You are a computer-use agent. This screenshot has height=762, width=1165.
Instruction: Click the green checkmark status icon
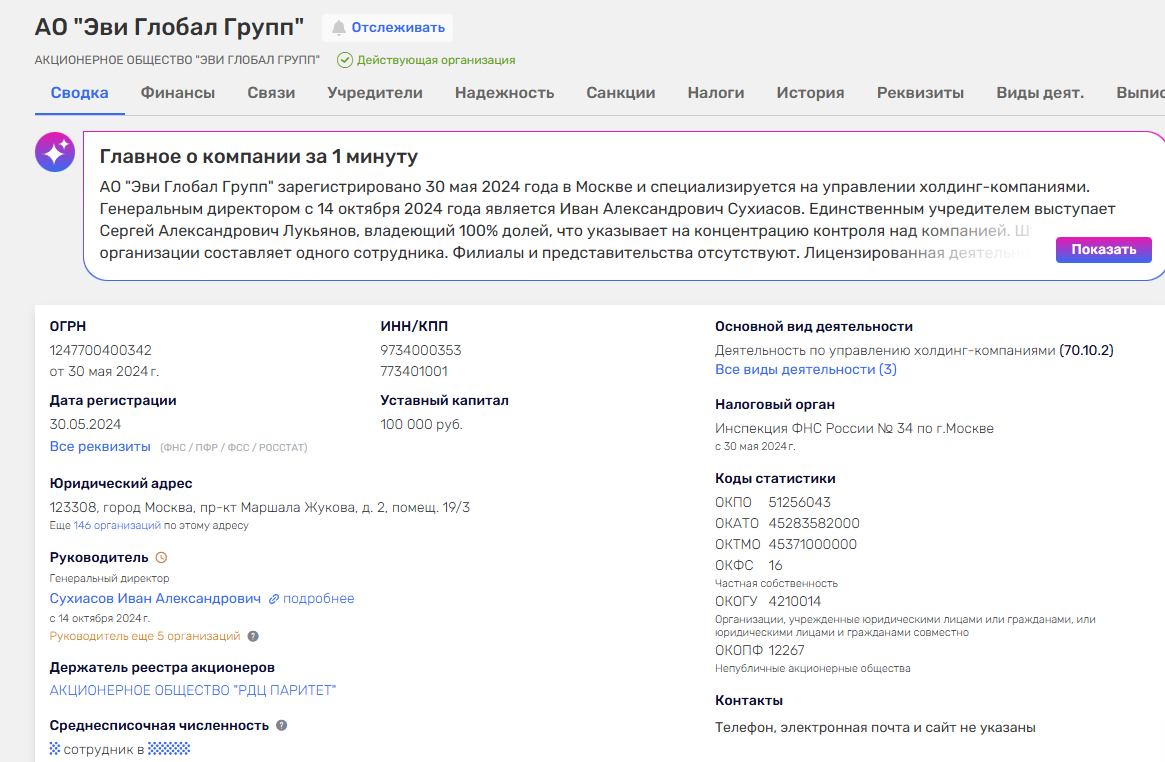(345, 60)
